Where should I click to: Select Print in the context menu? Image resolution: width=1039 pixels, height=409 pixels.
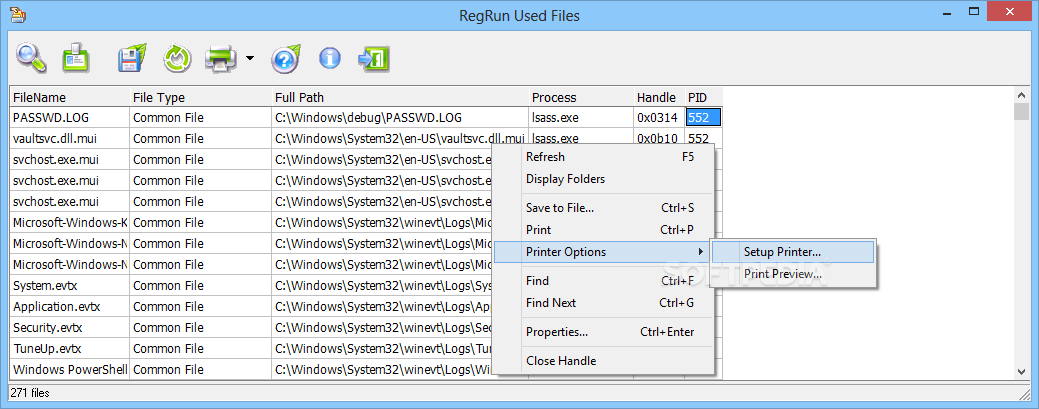click(x=604, y=230)
